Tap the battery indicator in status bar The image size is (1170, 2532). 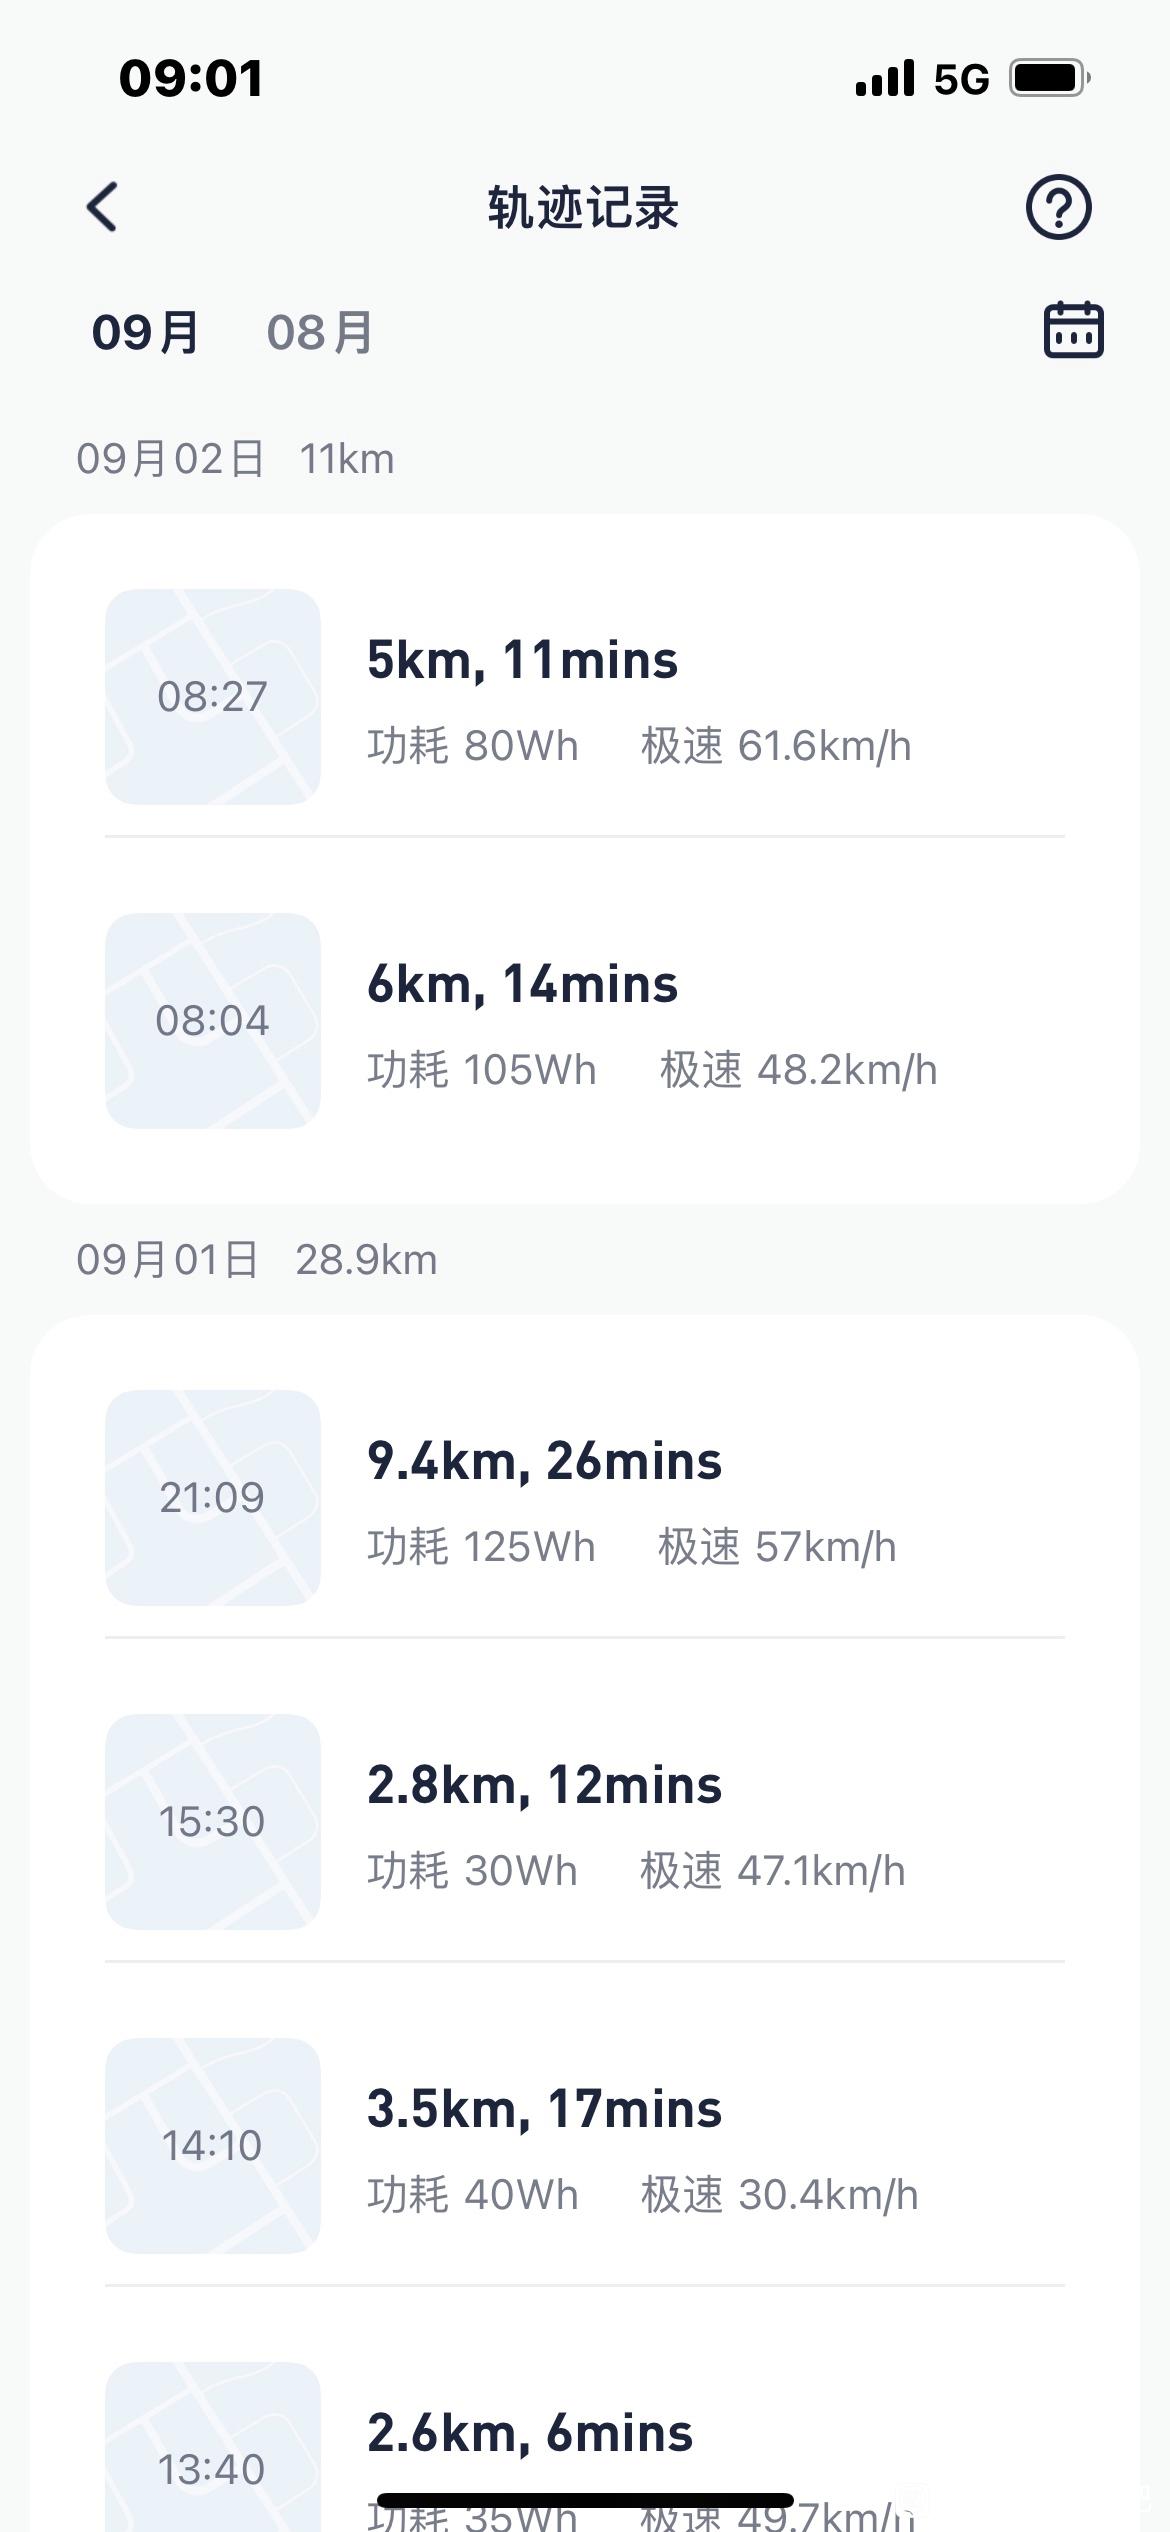[1049, 78]
